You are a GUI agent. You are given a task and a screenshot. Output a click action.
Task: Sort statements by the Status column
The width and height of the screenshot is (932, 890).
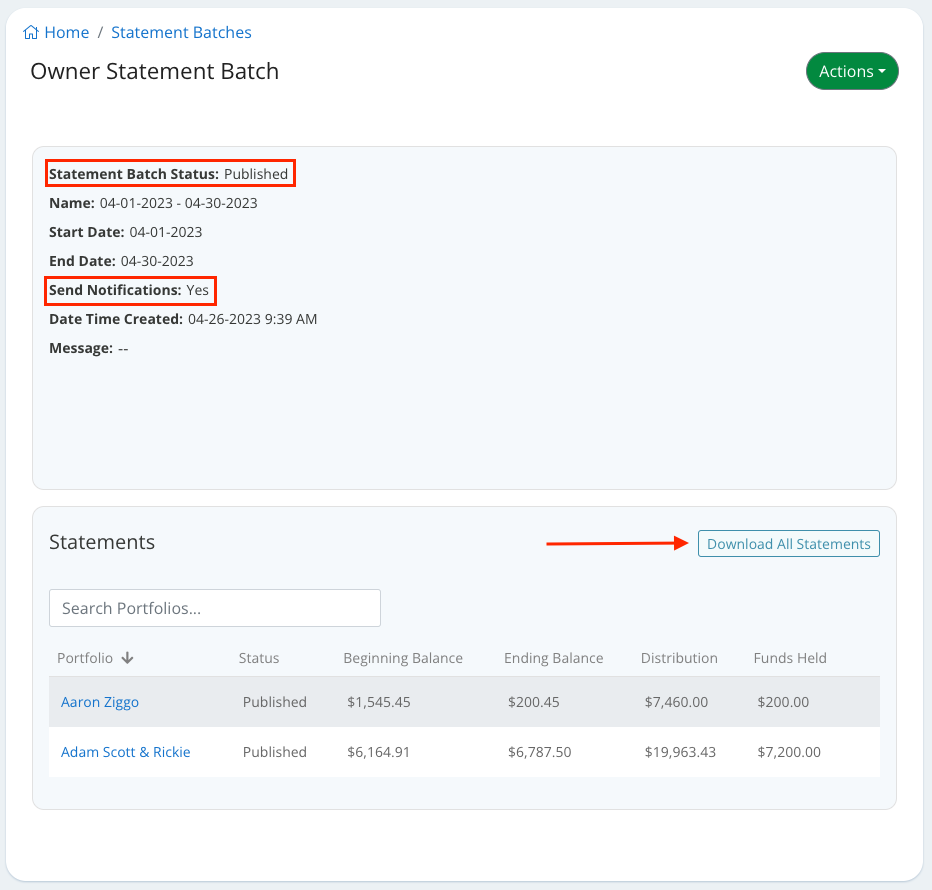258,658
